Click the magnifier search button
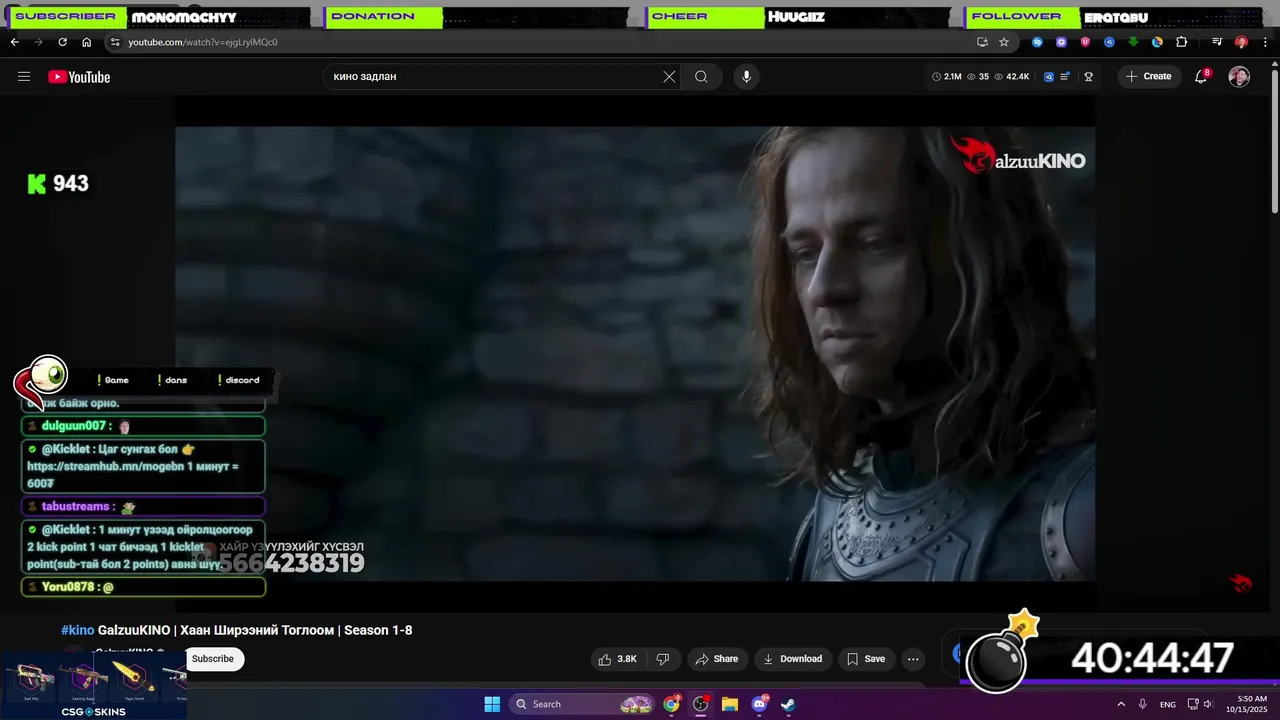1280x720 pixels. pos(701,77)
